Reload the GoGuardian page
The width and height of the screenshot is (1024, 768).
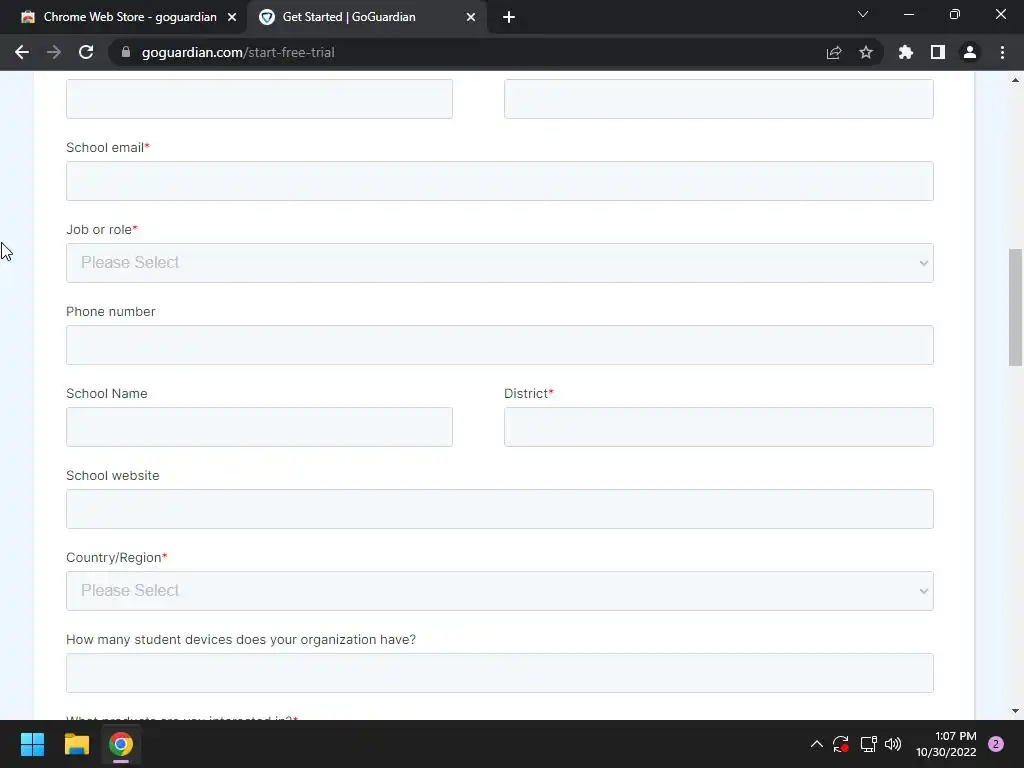[x=86, y=52]
